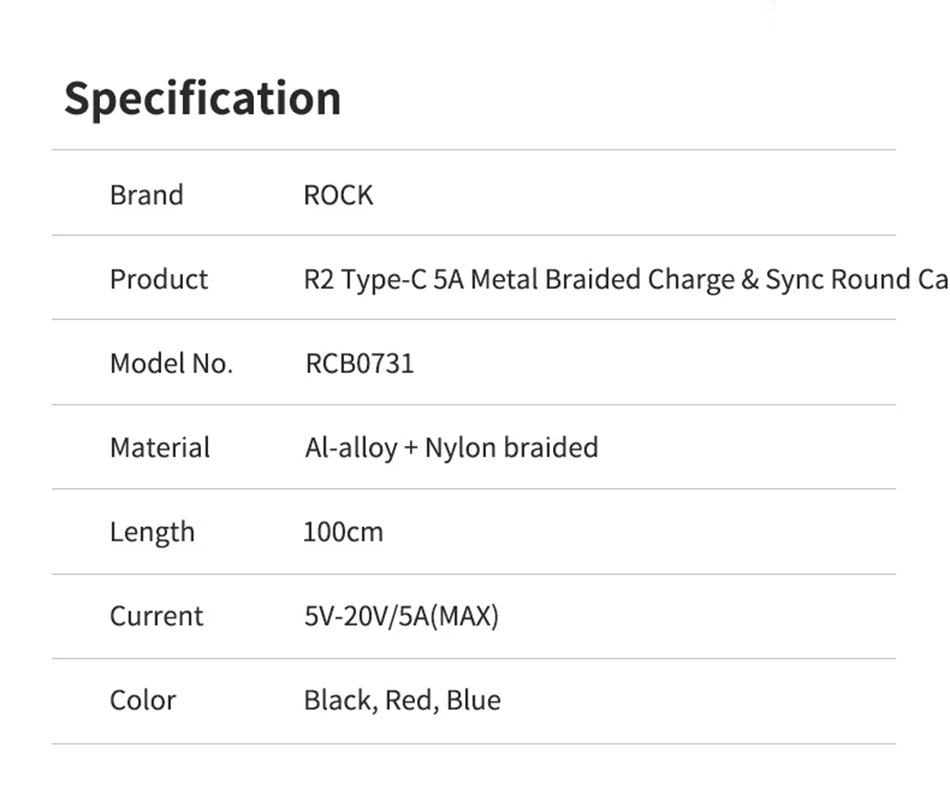Click the Length row label
The width and height of the screenshot is (950, 807).
[152, 531]
